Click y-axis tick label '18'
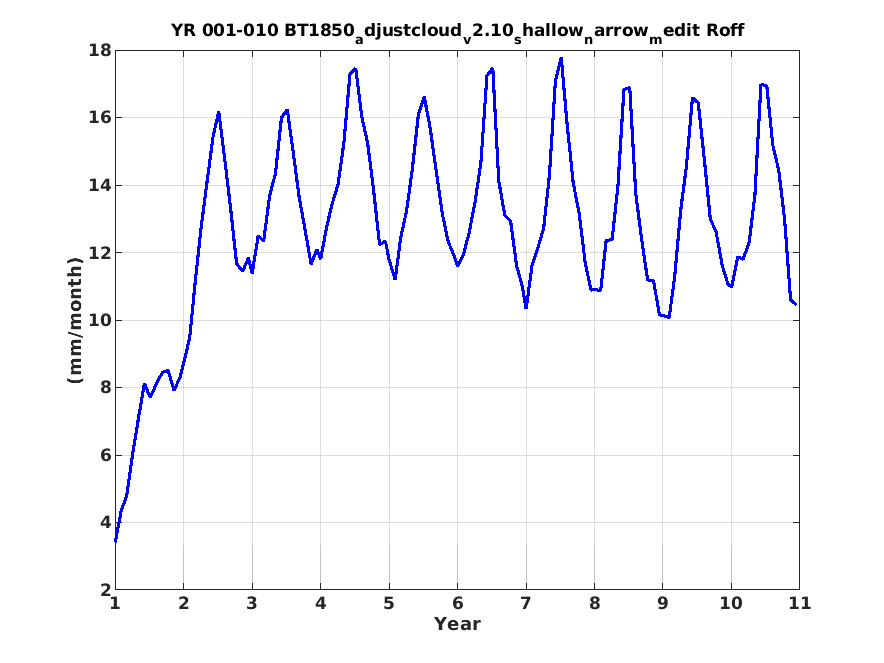884x663 pixels. point(100,51)
